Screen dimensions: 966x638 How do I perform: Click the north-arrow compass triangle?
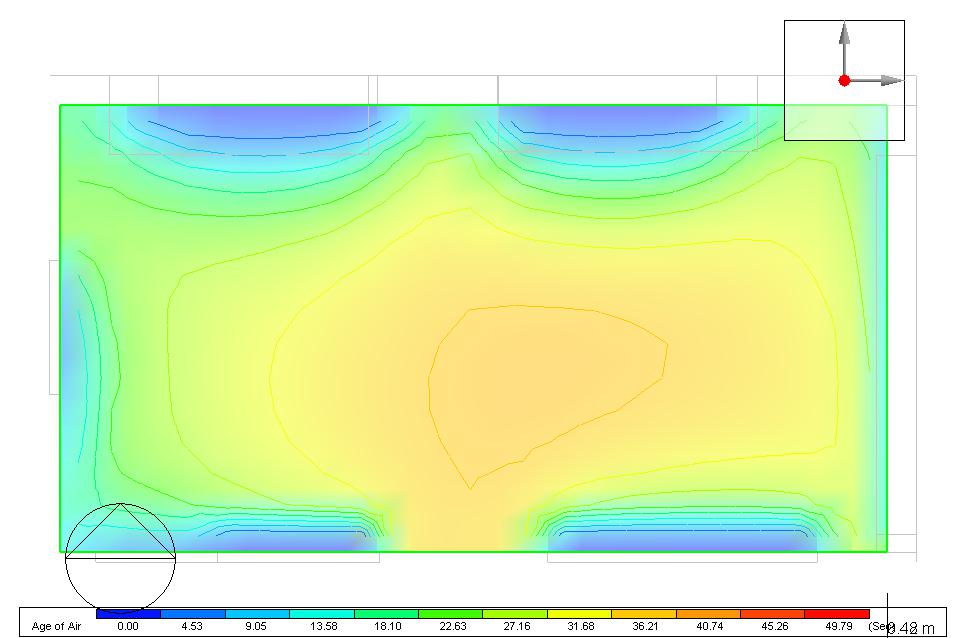coord(120,531)
